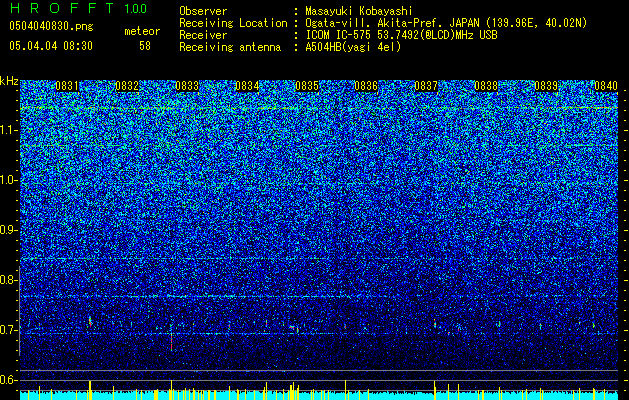
Task: Click the 0.8 kHz axis tick label
Action: click(x=8, y=280)
